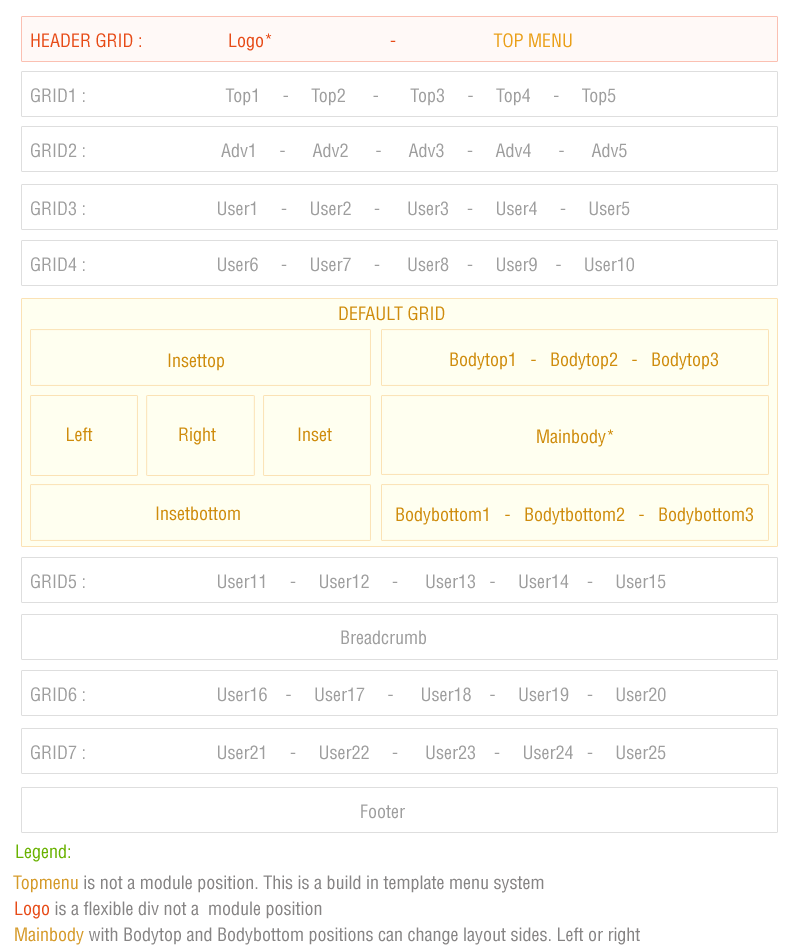Click the green Legend heading
The width and height of the screenshot is (800, 950).
(43, 852)
